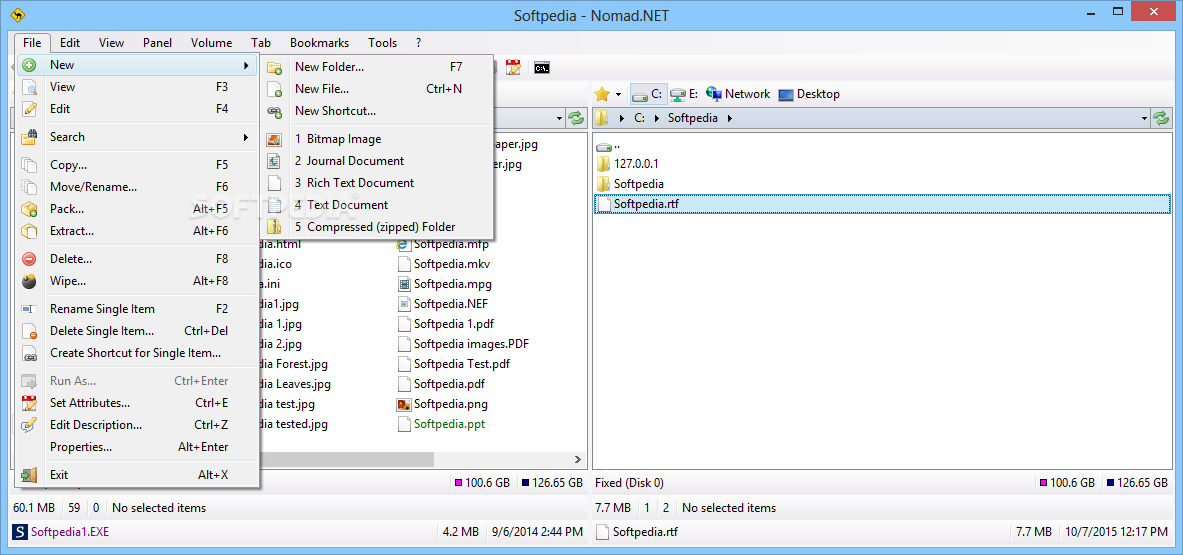Expand the bookmarks star dropdown arrow
1183x555 pixels.
point(618,95)
